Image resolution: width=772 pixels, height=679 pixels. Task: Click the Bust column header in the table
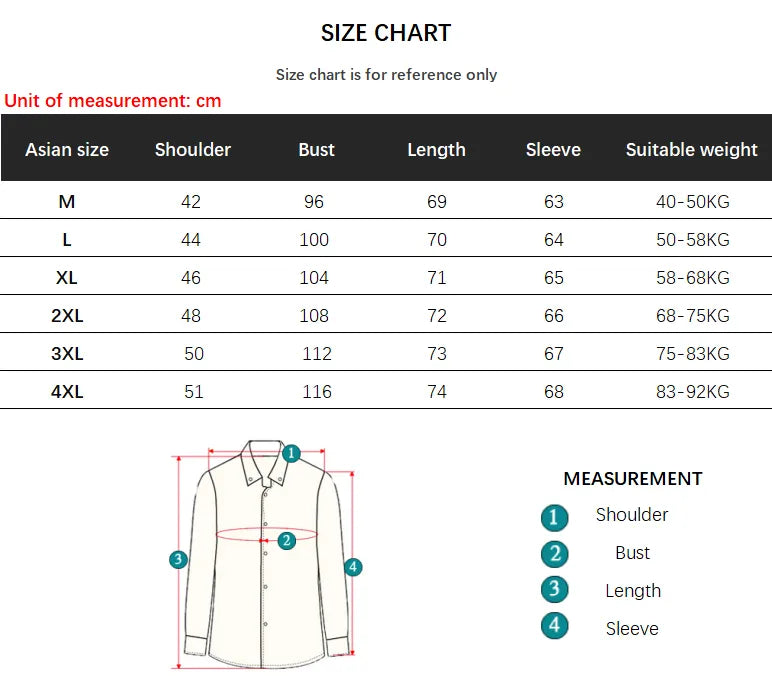(x=316, y=150)
